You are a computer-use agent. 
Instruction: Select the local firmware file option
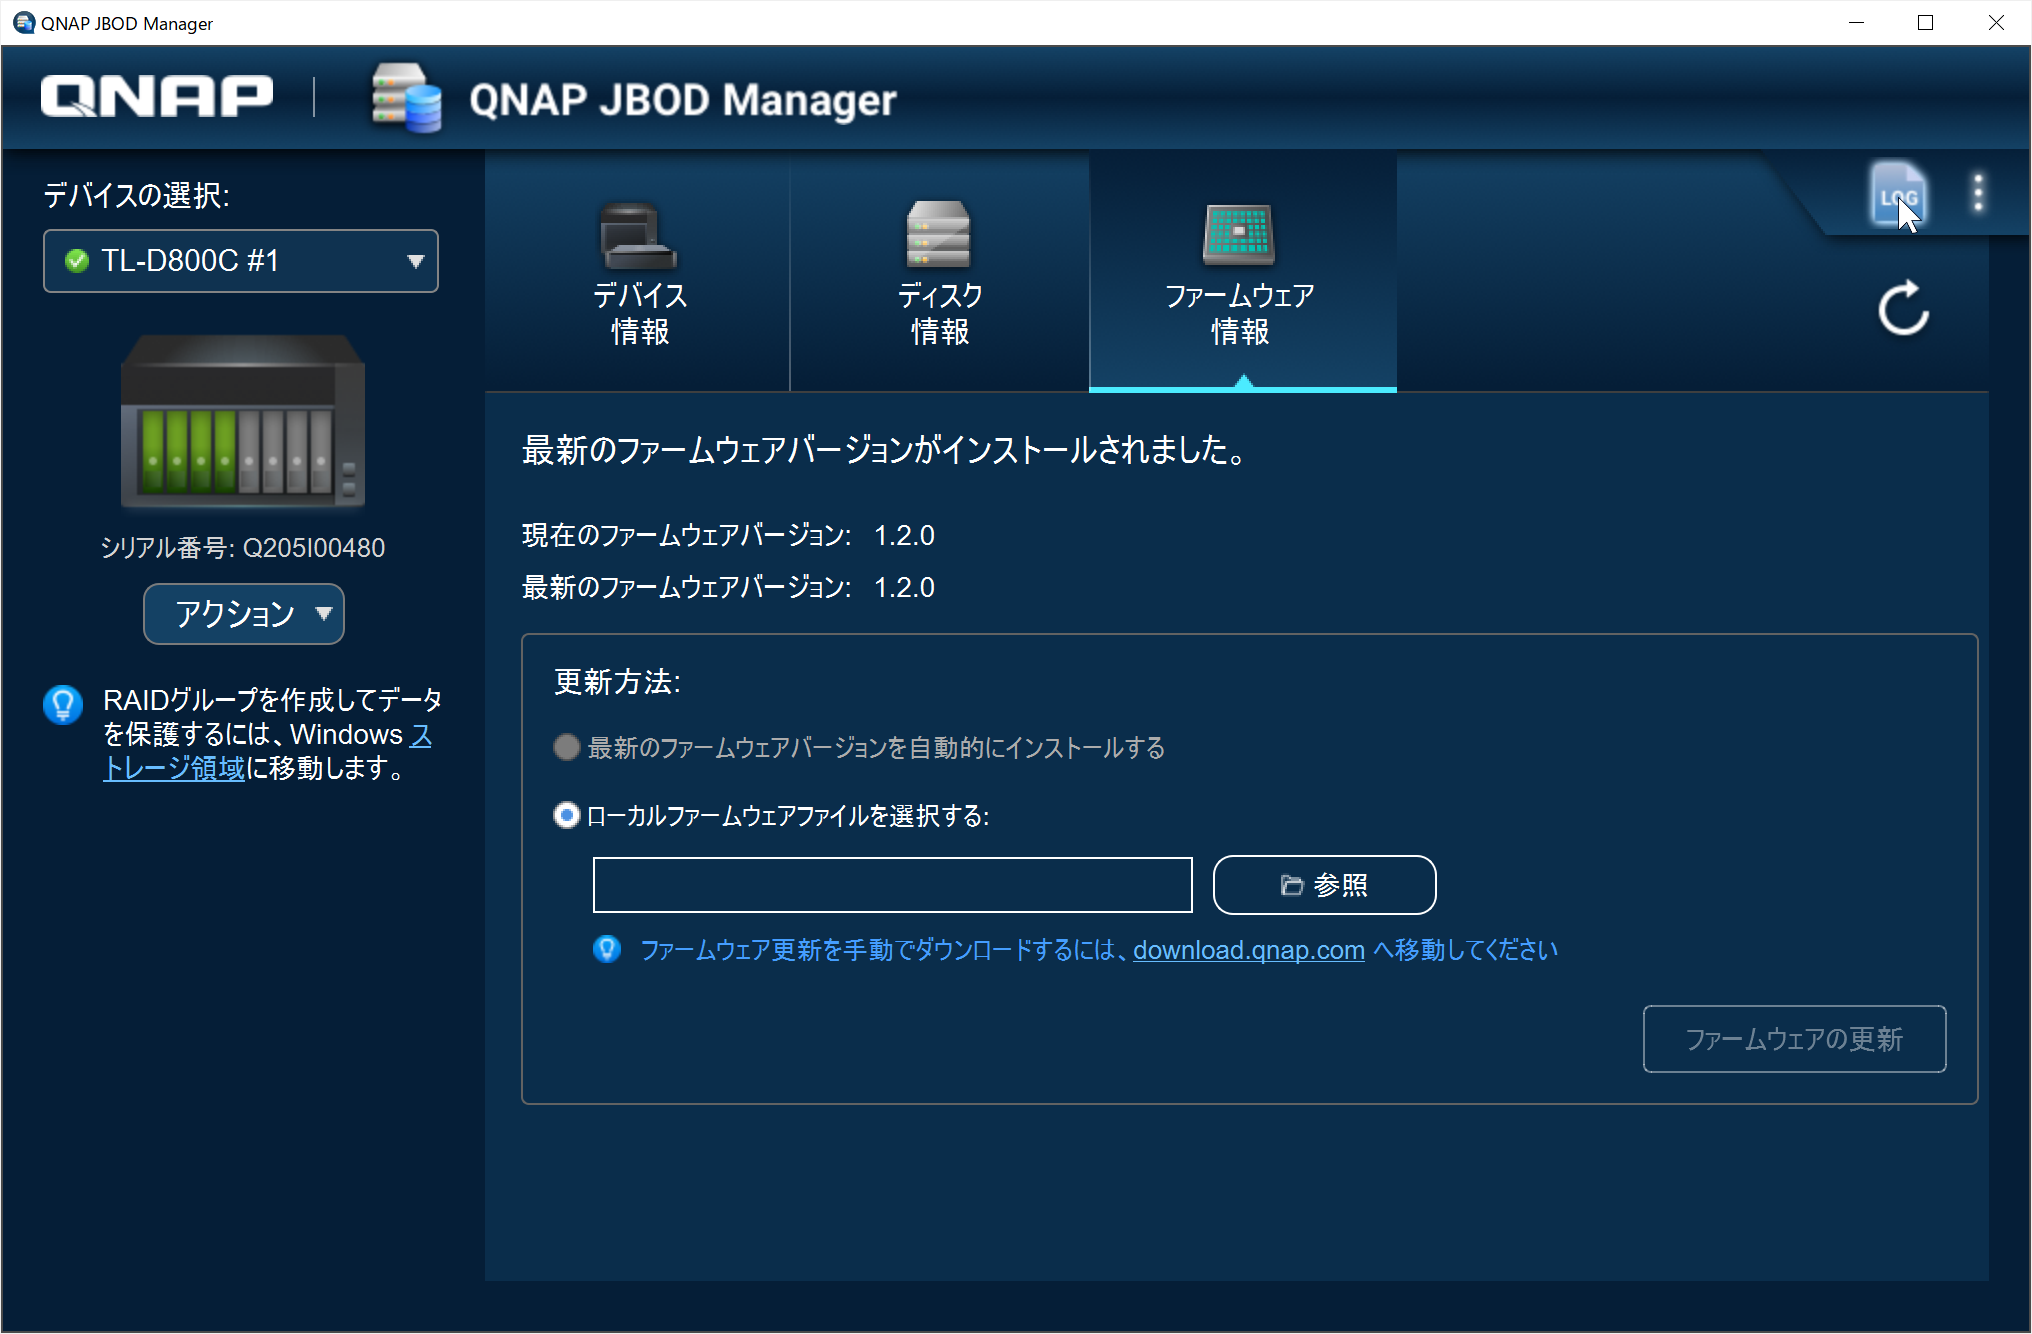point(566,816)
